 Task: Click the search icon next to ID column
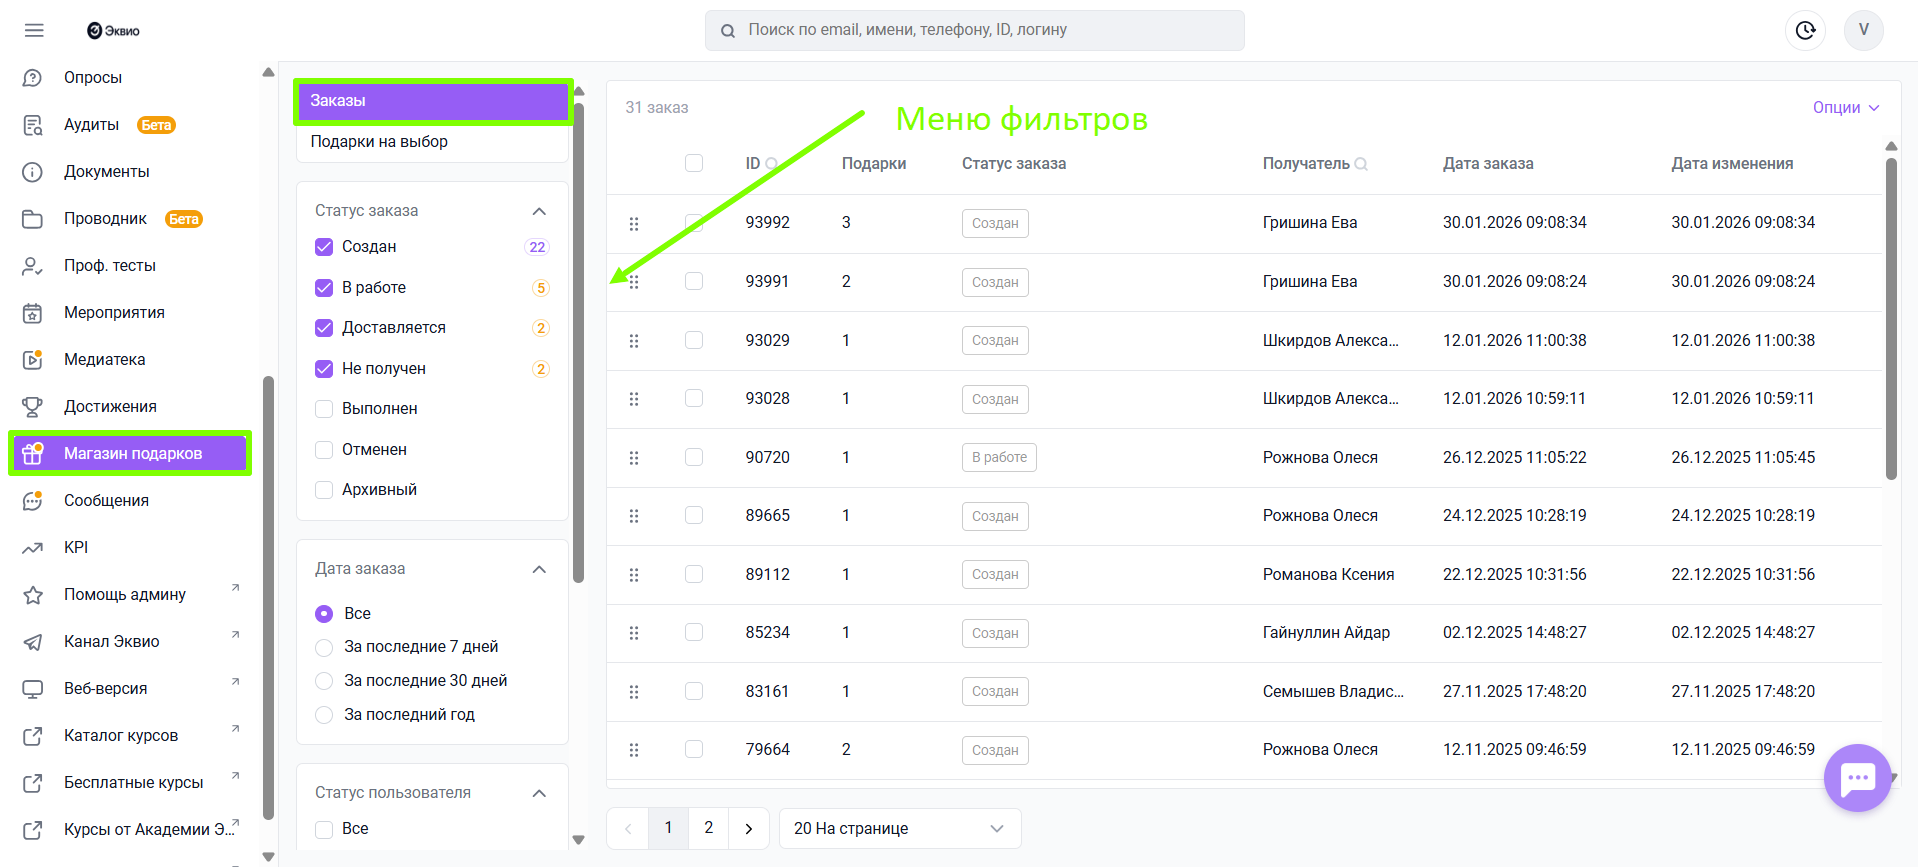[771, 164]
